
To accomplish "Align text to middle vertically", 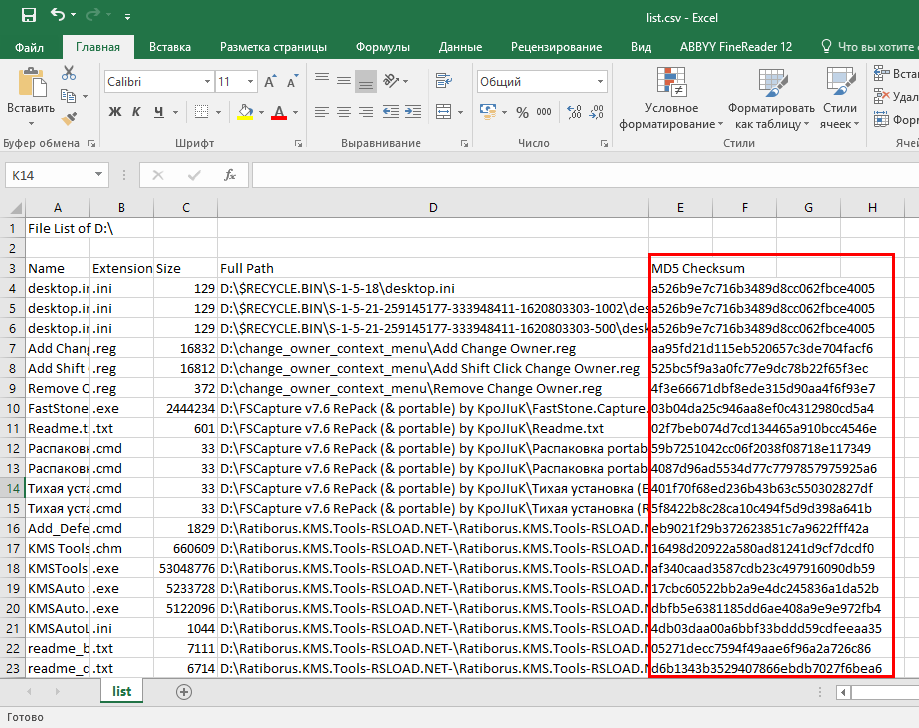I will click(344, 80).
